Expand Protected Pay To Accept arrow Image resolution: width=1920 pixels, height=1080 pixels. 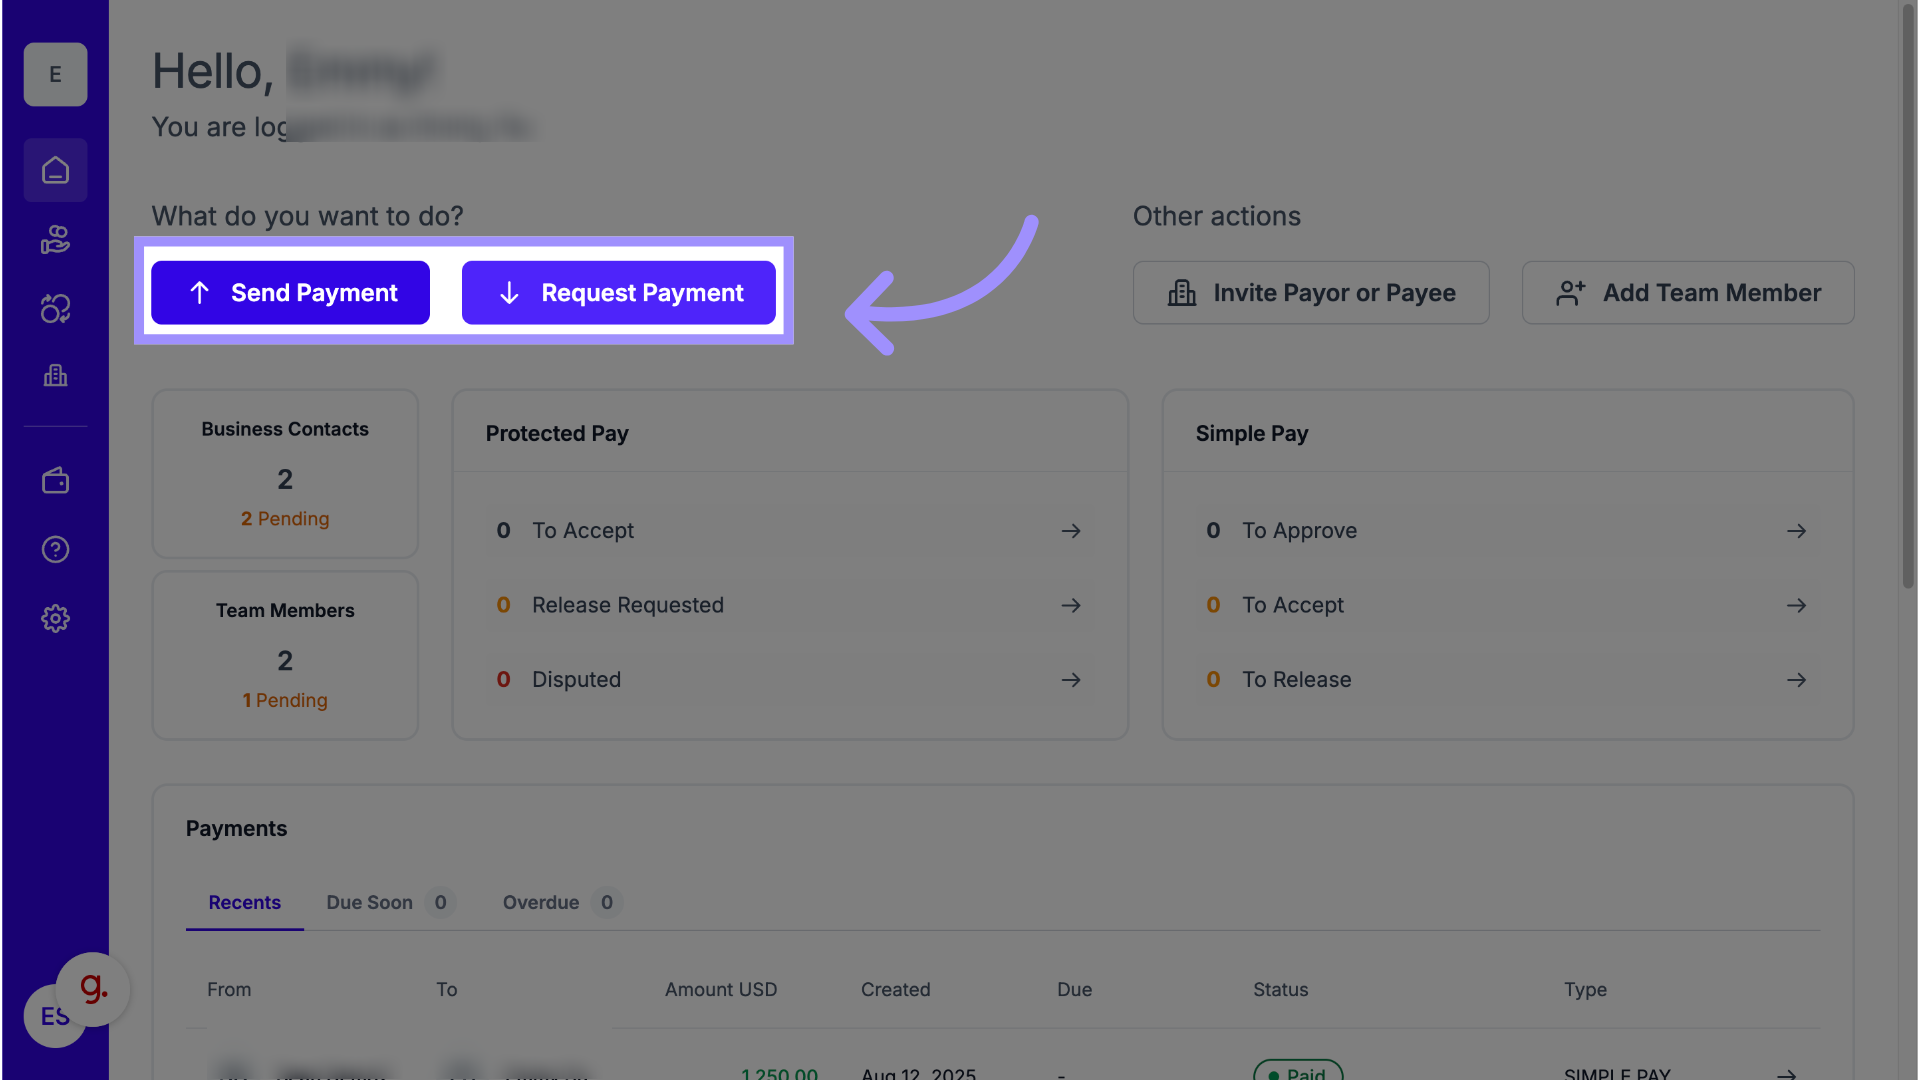click(1071, 531)
